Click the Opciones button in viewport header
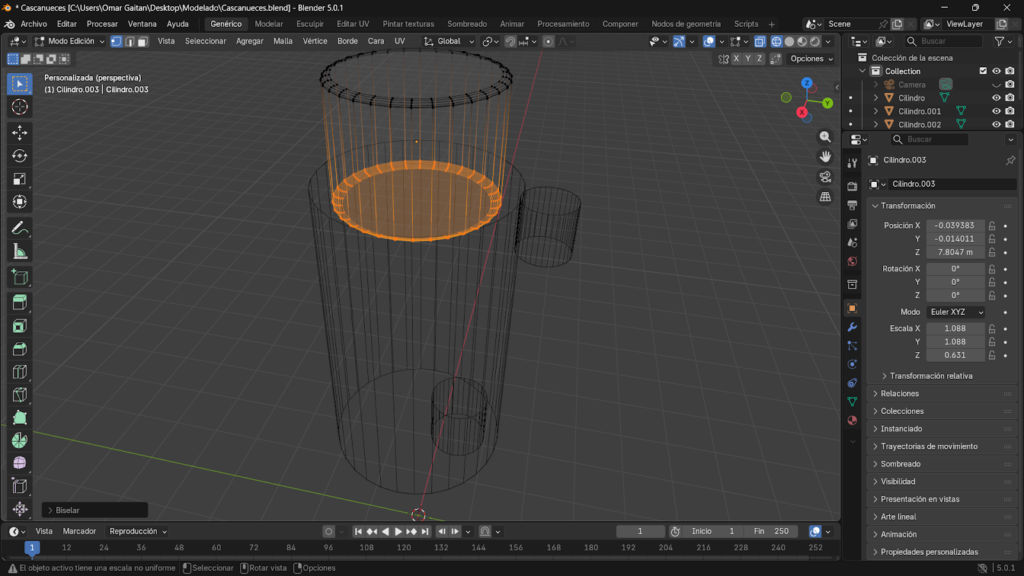 tap(810, 59)
